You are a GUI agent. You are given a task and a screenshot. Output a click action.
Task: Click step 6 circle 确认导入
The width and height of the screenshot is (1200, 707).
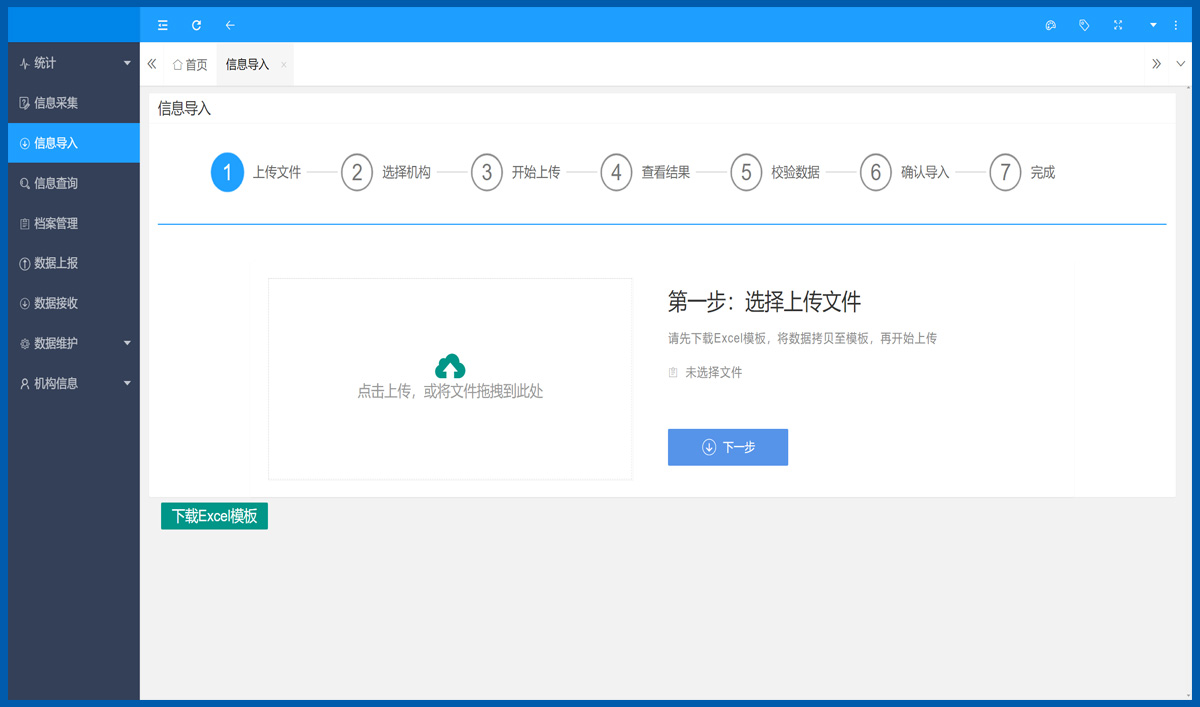pyautogui.click(x=875, y=172)
